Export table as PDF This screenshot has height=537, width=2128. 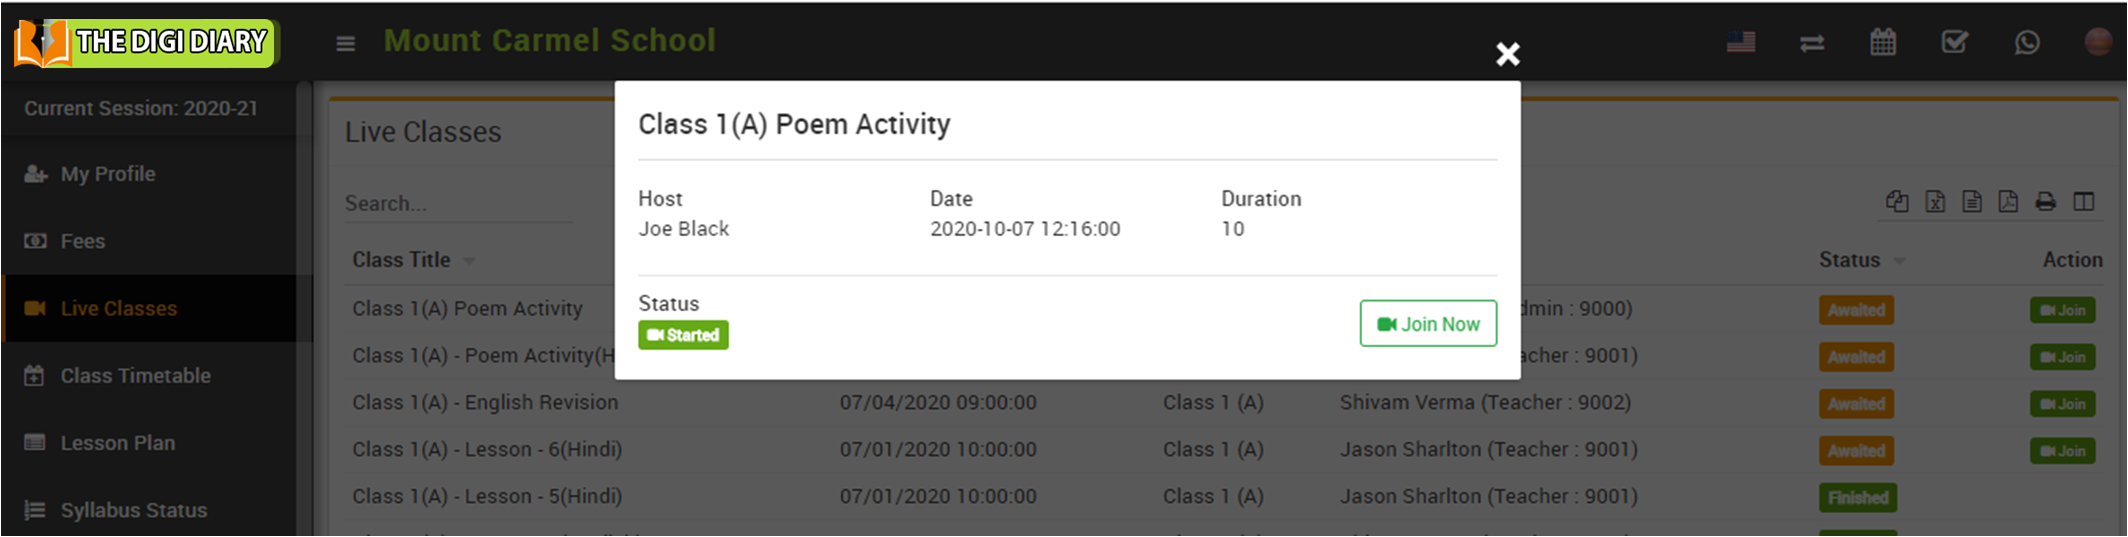pyautogui.click(x=2008, y=202)
